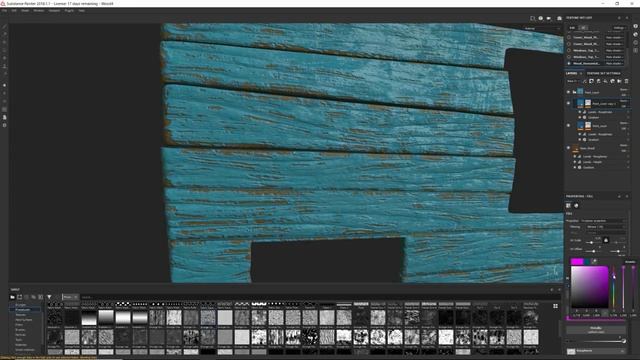Image resolution: width=640 pixels, height=360 pixels.
Task: Toggle visibility of Paint_Layer fill layer
Action: pos(568,126)
